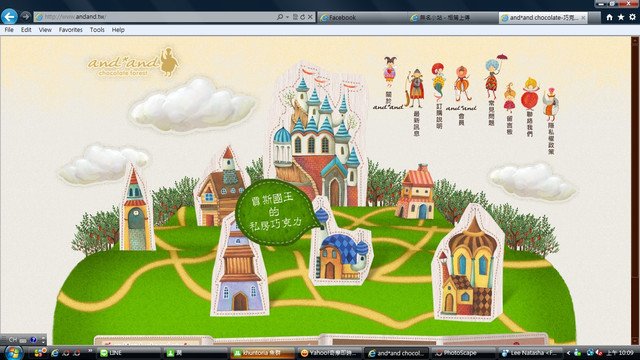The image size is (640, 360).
Task: Open the Tools menu
Action: [97, 30]
